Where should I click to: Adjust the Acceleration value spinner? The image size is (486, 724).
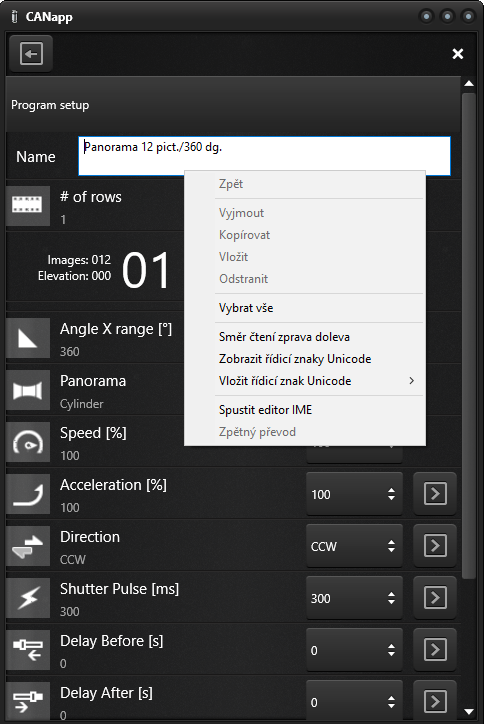click(354, 494)
